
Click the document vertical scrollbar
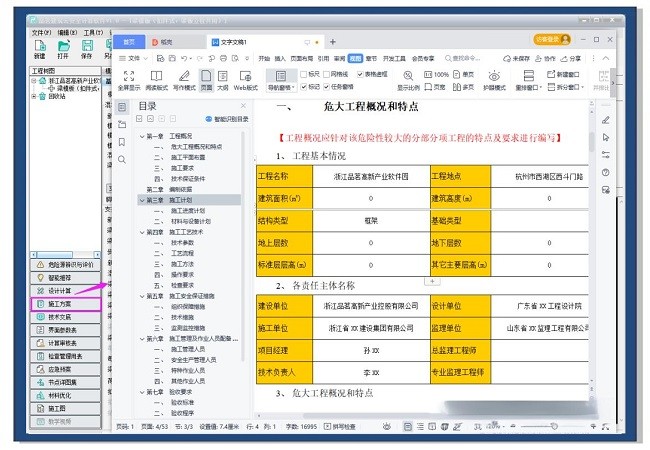(x=592, y=142)
